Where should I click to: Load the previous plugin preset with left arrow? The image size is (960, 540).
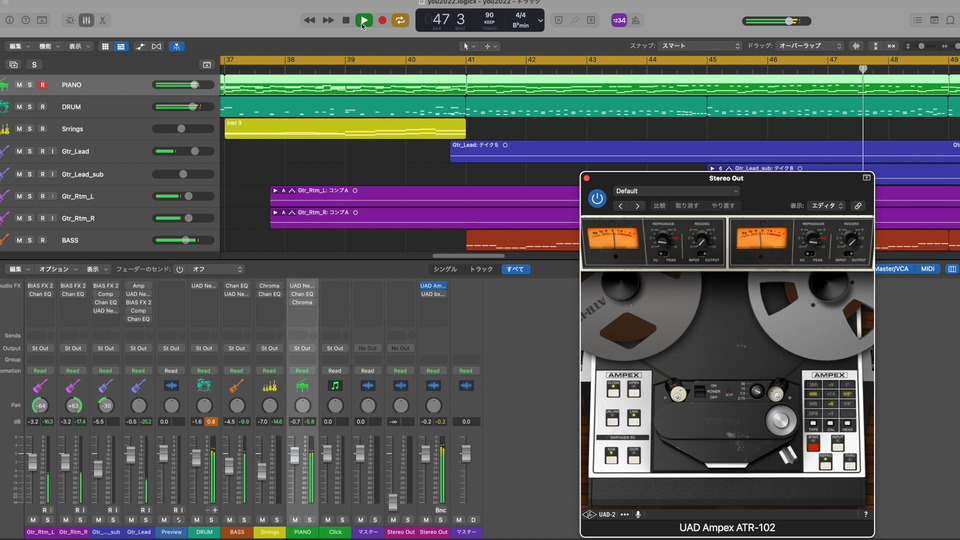(620, 206)
